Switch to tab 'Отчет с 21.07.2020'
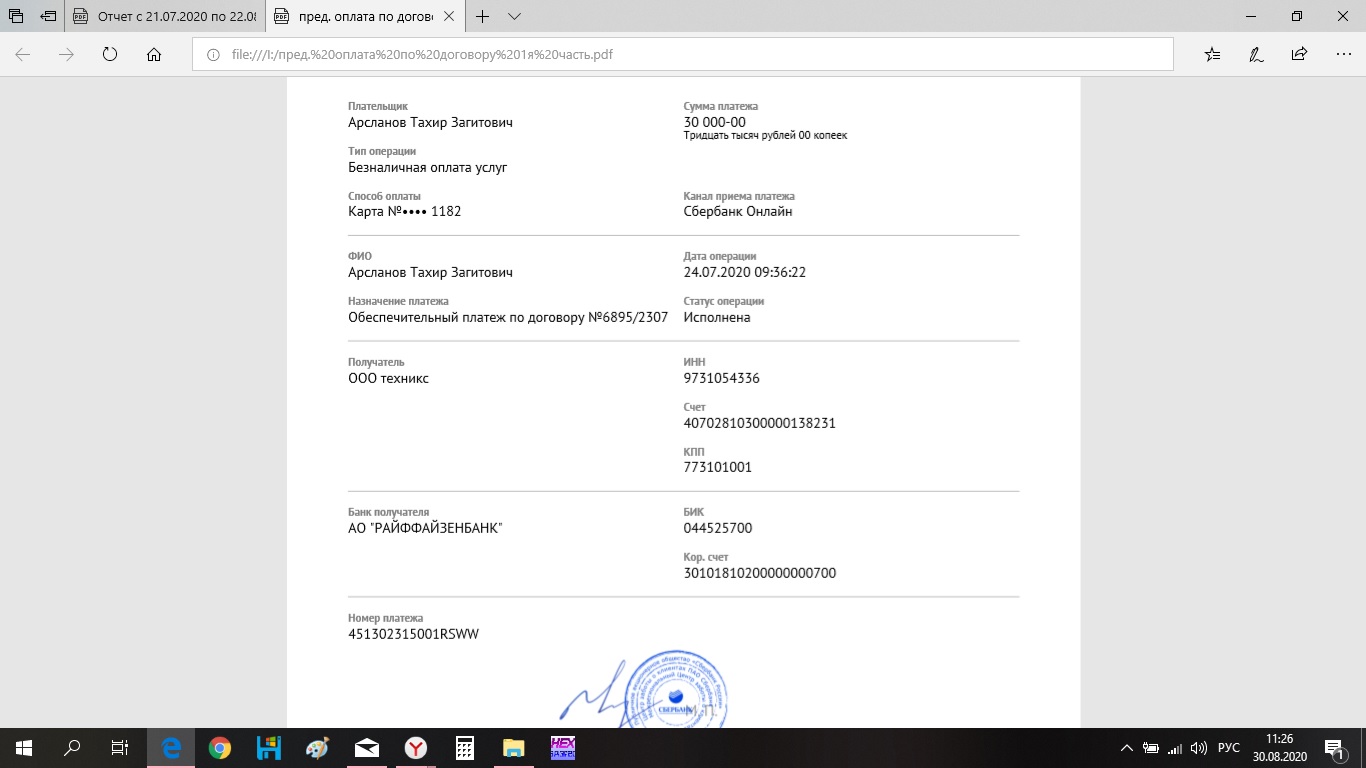 [165, 17]
